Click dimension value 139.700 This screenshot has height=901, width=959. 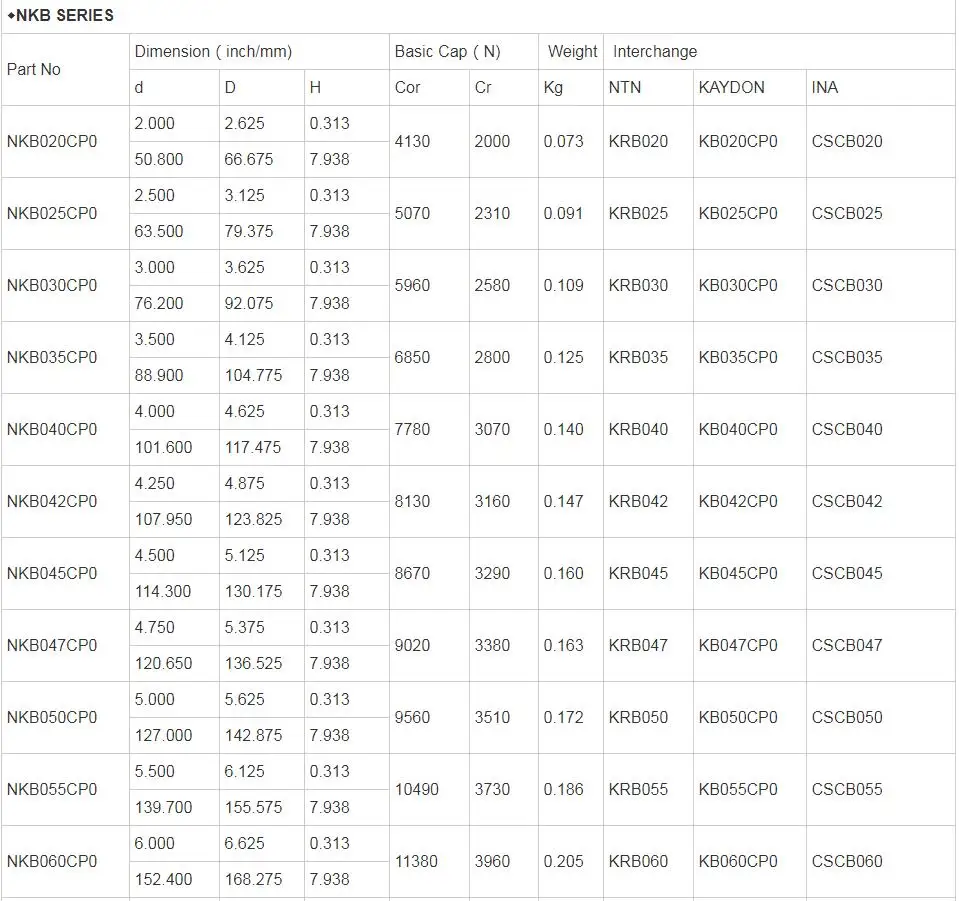(x=163, y=808)
